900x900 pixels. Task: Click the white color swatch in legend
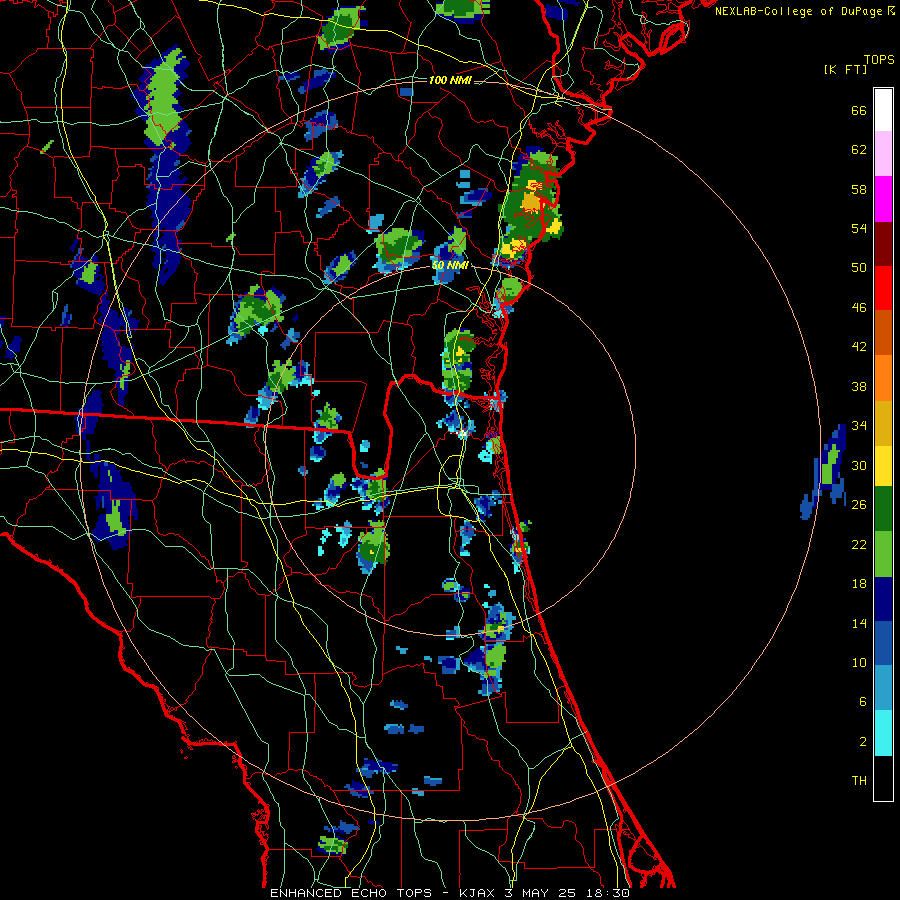[x=883, y=110]
